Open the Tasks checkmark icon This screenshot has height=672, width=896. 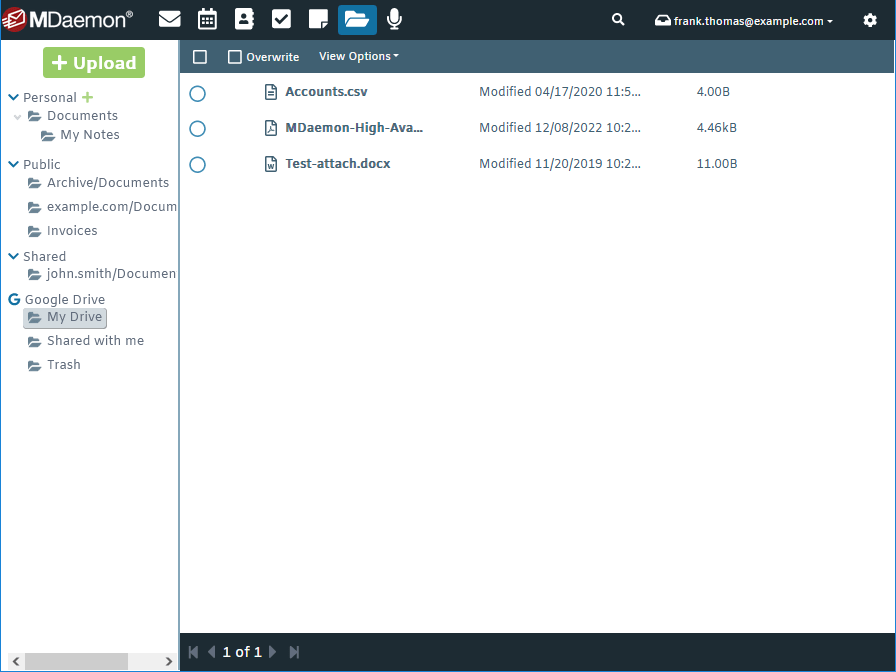click(281, 19)
